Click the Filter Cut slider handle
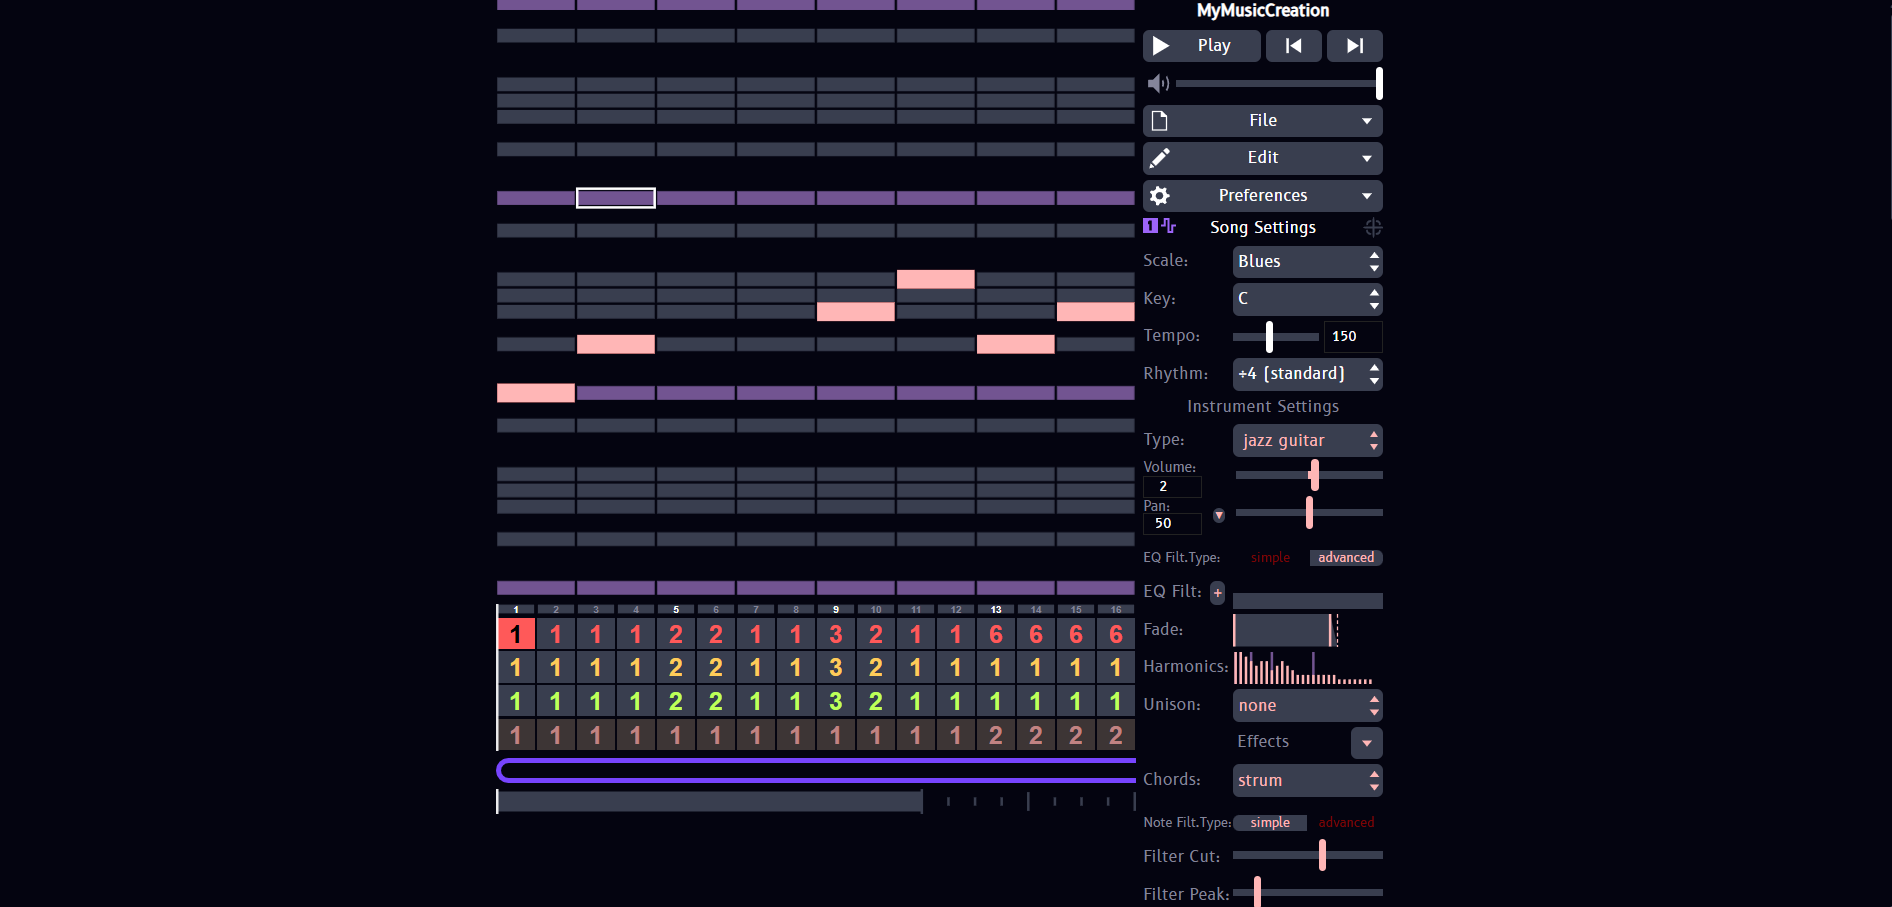Viewport: 1892px width, 907px height. coord(1322,855)
